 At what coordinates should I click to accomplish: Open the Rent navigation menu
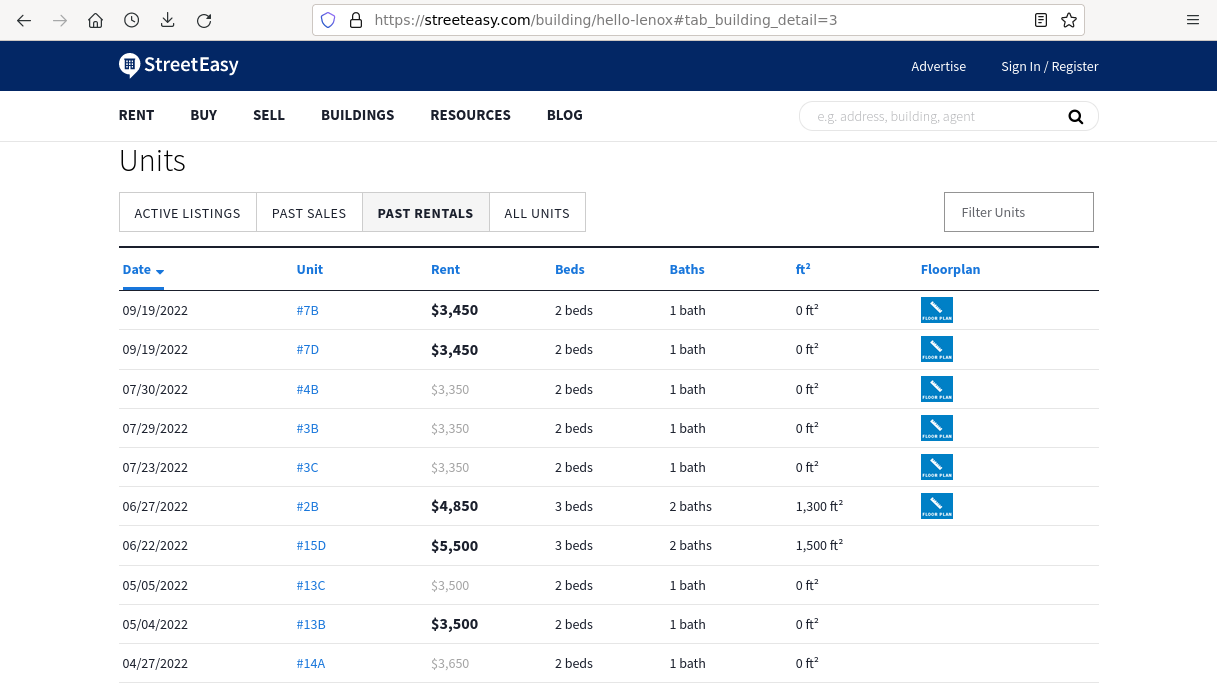(x=136, y=115)
